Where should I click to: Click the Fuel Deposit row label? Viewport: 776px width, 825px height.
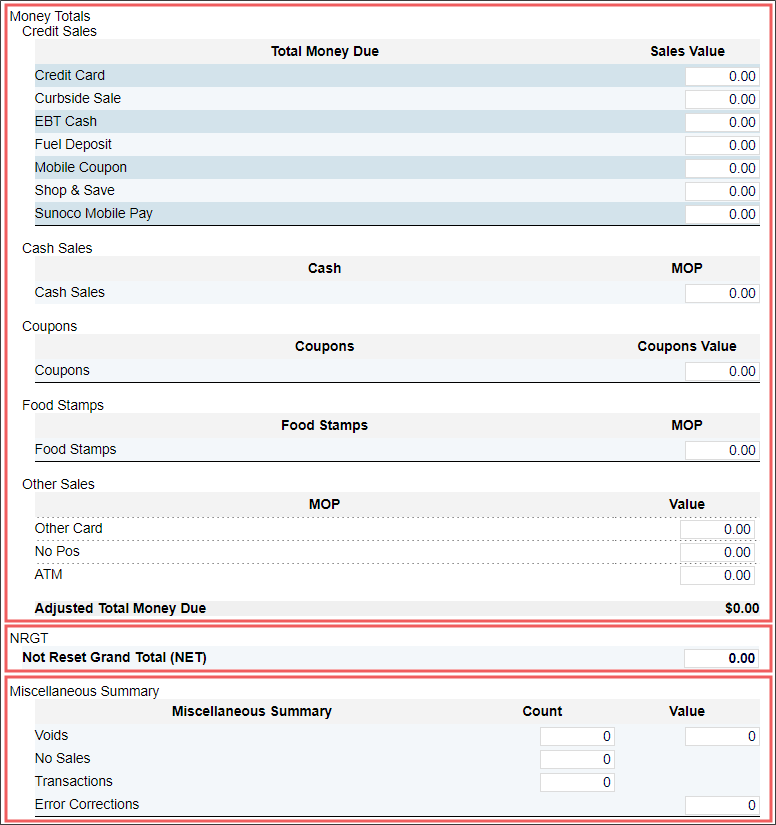tap(73, 145)
